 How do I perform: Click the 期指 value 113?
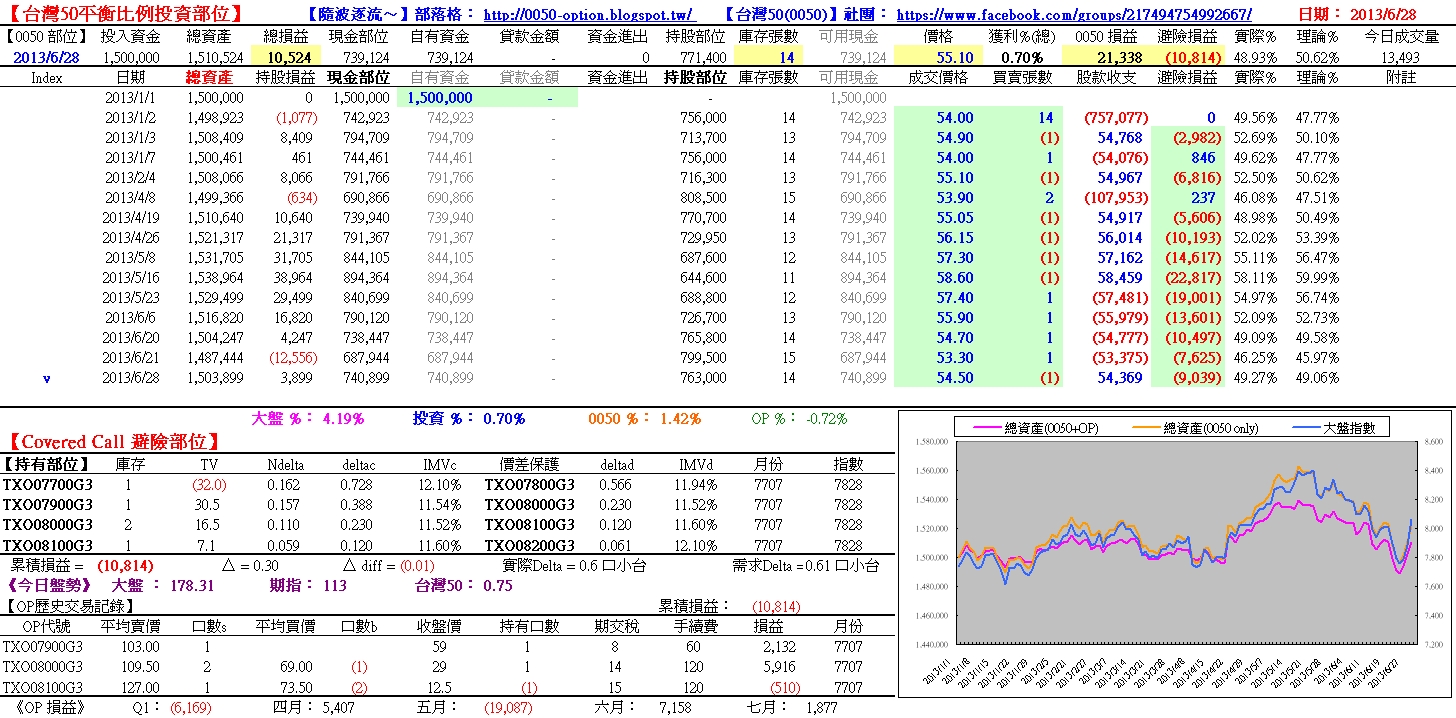(x=335, y=586)
